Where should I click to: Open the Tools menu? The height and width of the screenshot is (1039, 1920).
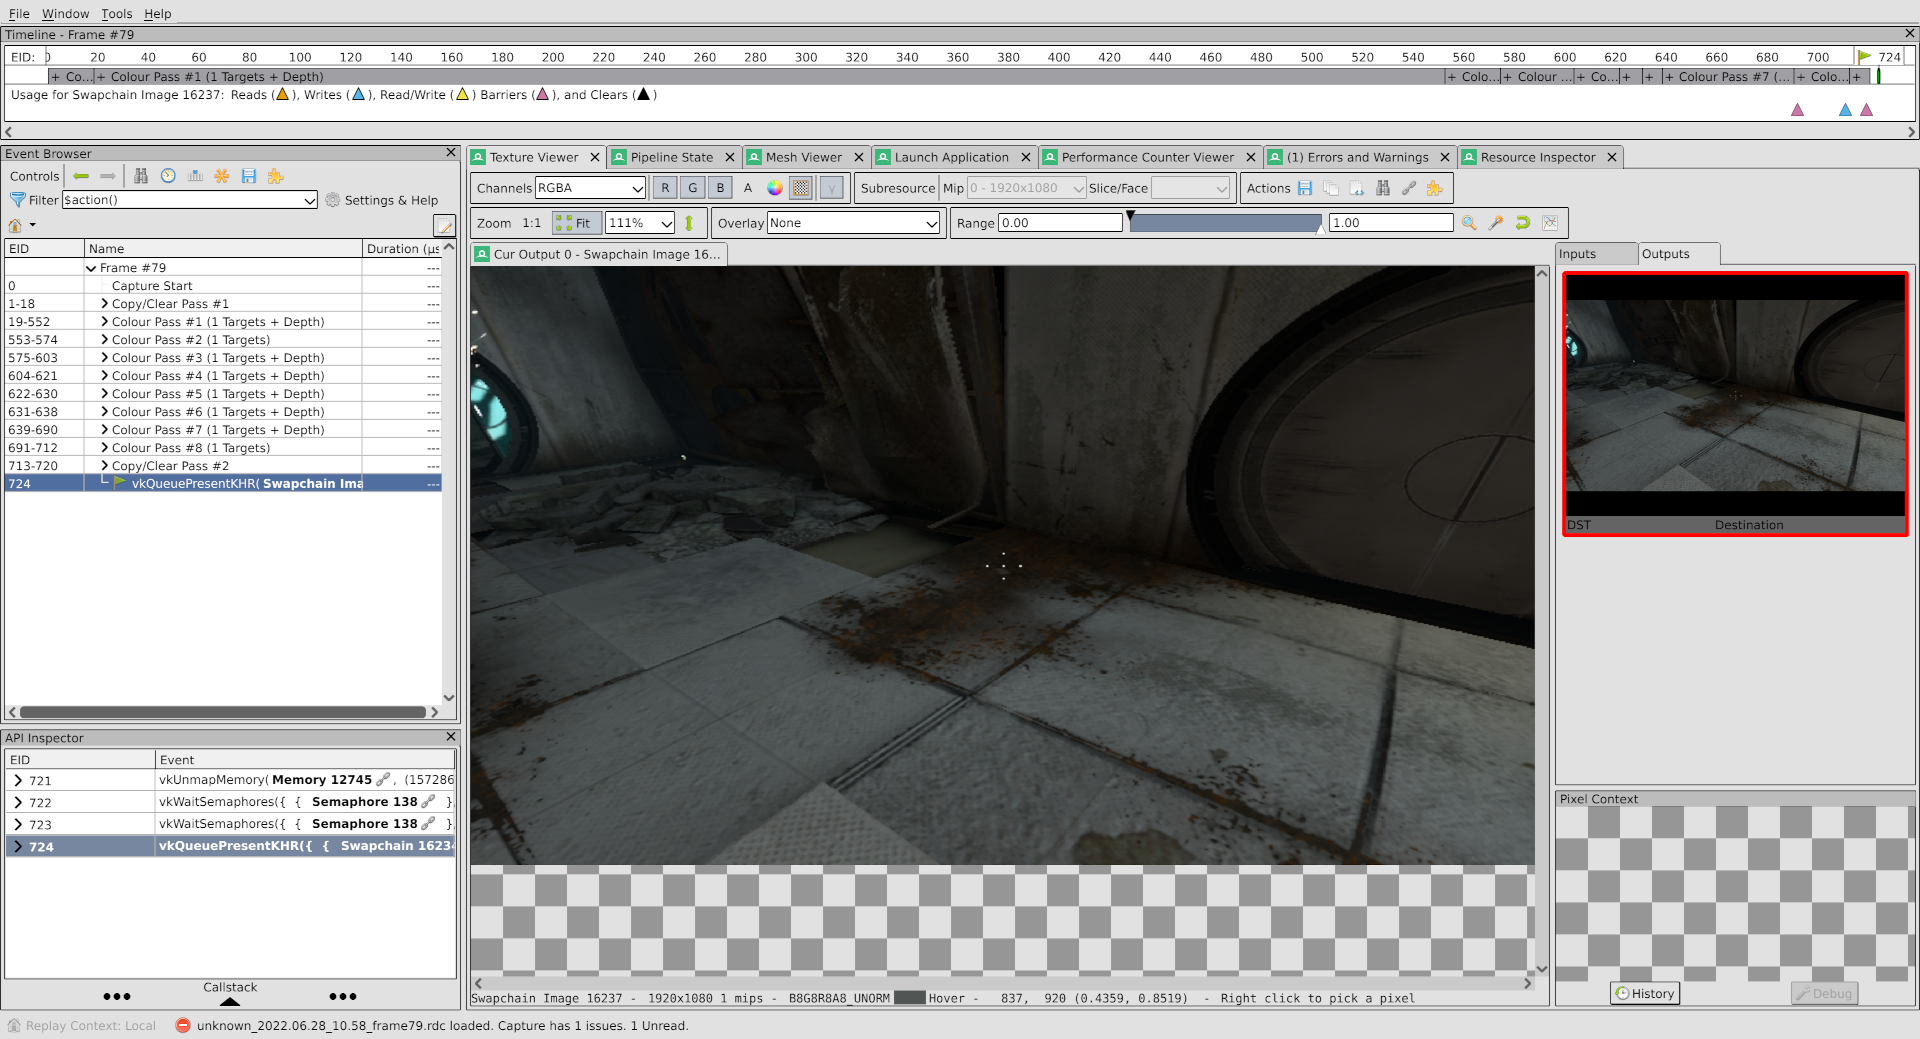click(116, 14)
